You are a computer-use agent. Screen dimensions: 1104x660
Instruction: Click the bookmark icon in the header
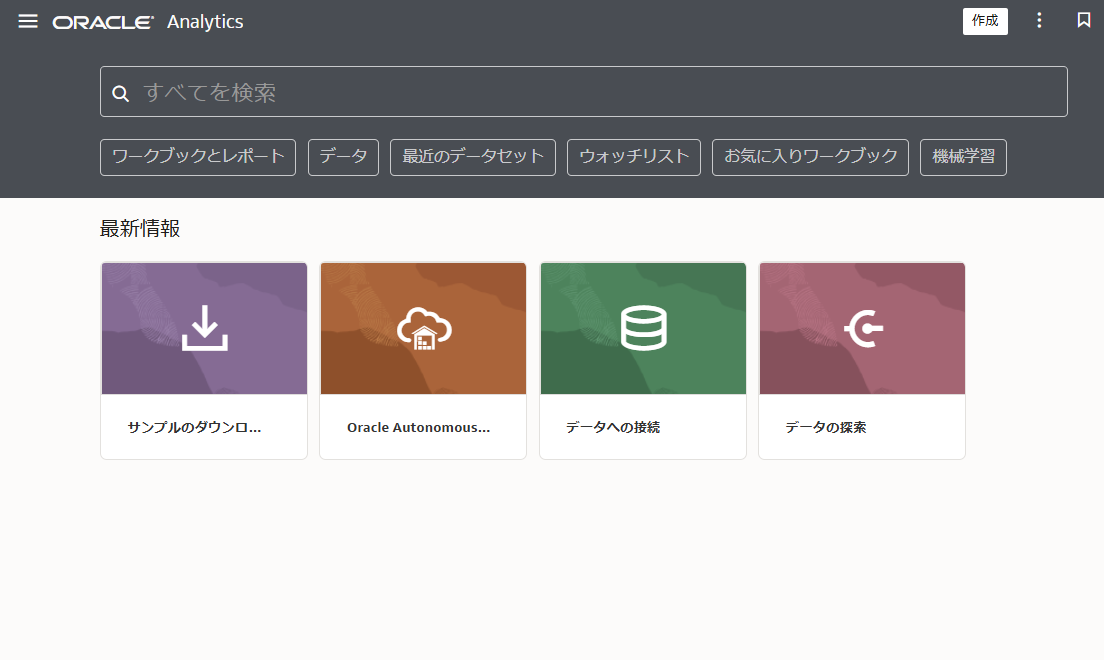point(1084,20)
